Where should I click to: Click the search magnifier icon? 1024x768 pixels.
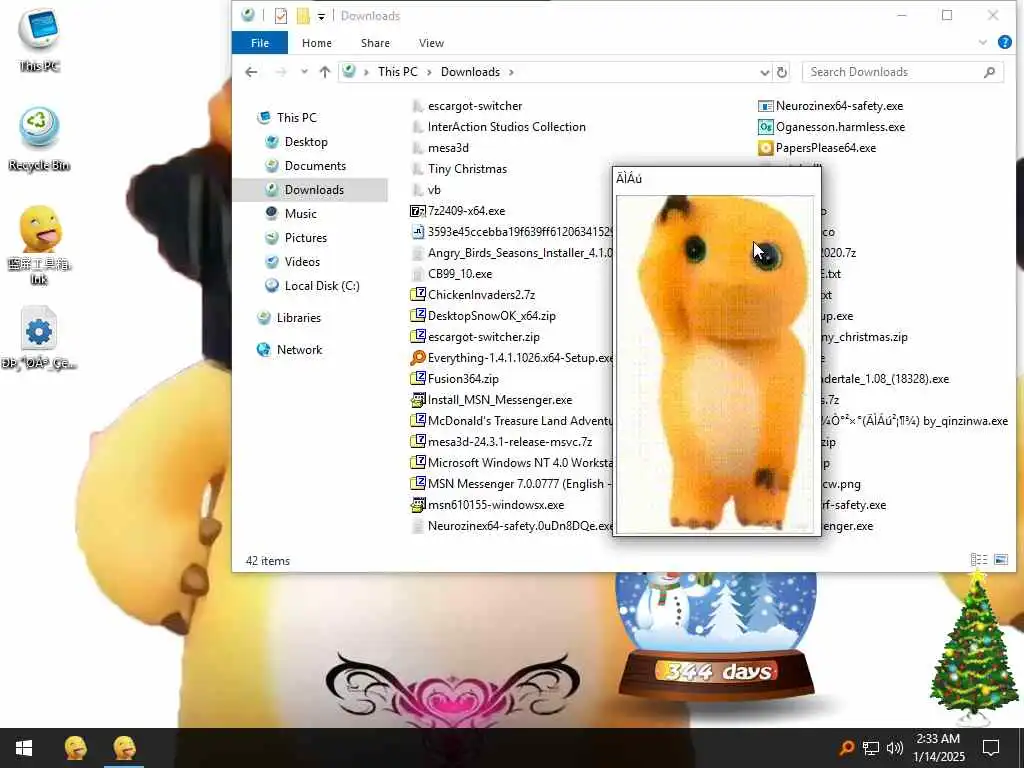[x=989, y=72]
